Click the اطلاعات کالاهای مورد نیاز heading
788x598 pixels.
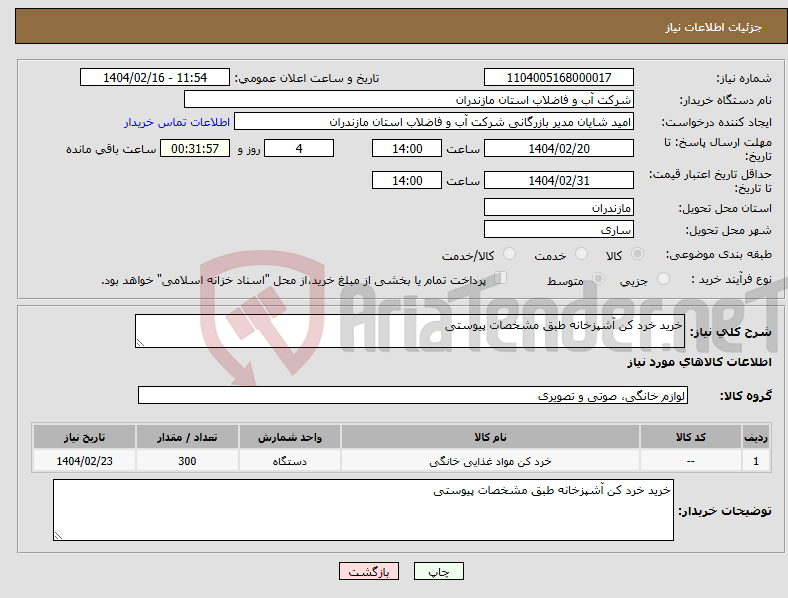699,362
